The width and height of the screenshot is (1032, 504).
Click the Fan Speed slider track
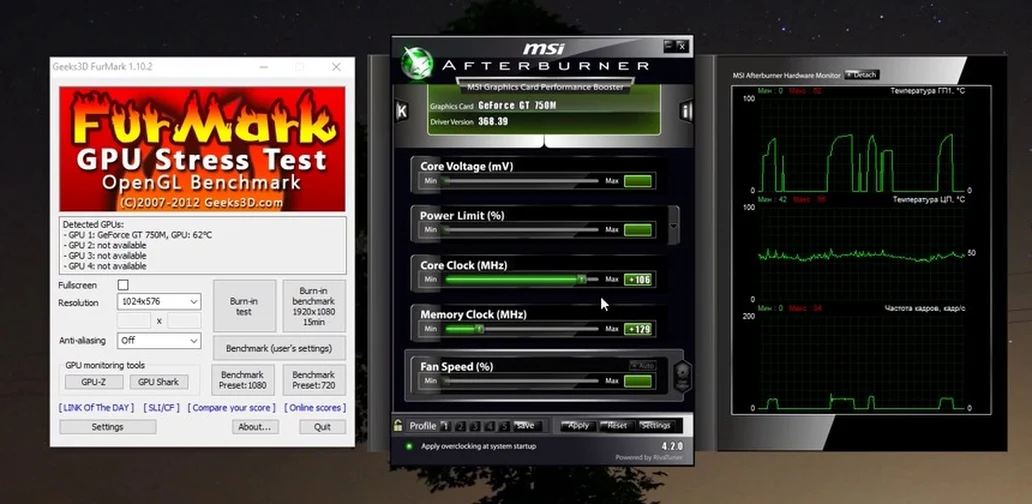click(x=521, y=380)
